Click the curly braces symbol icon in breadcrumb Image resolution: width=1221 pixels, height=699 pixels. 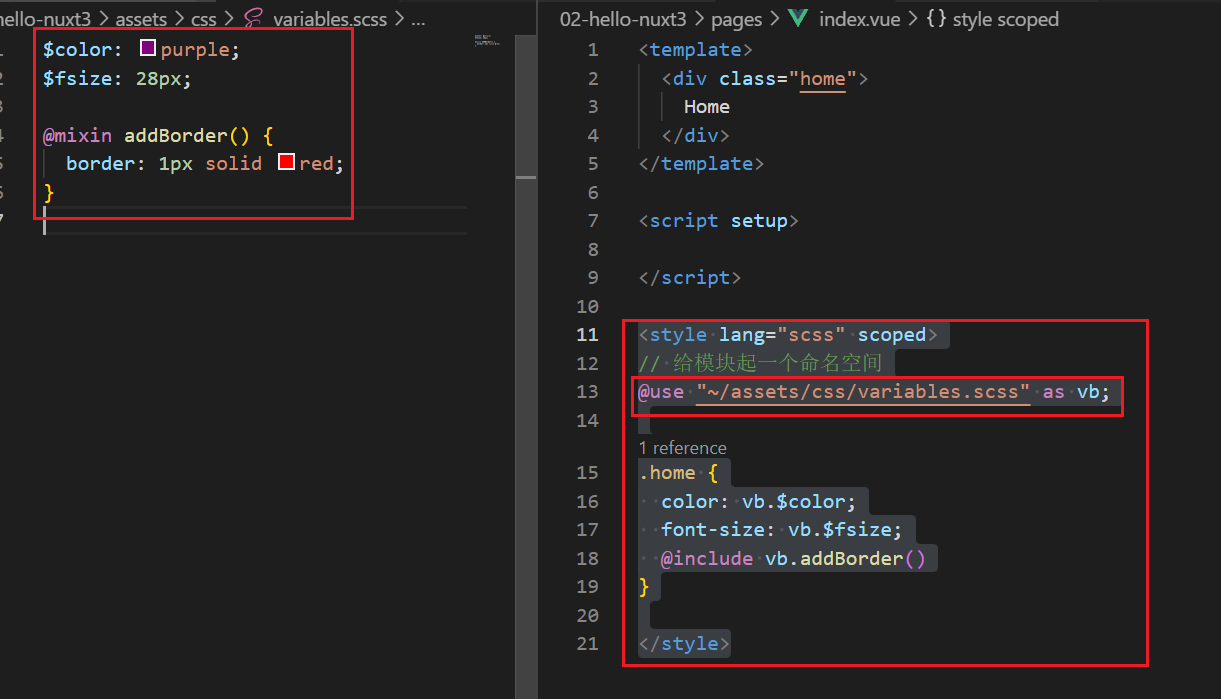pyautogui.click(x=937, y=19)
